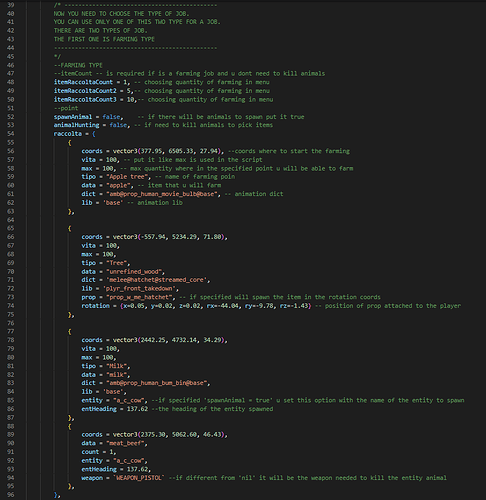This screenshot has height=500, width=486.
Task: Click the '--FARMING TYPE' comment
Action: coord(78,65)
